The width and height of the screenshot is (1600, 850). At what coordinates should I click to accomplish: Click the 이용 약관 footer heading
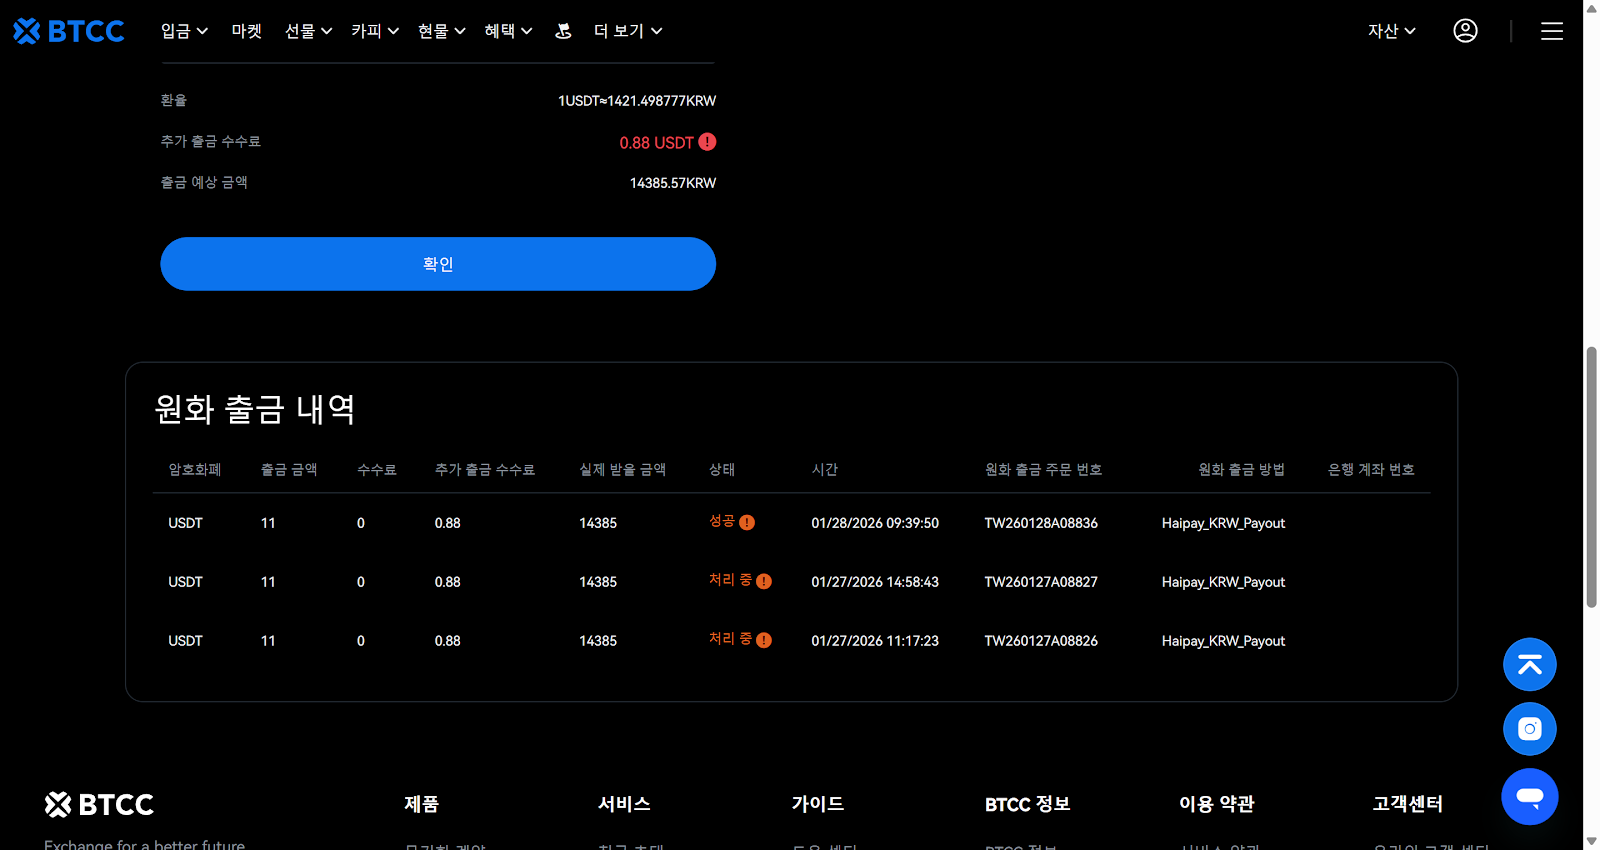pyautogui.click(x=1216, y=804)
